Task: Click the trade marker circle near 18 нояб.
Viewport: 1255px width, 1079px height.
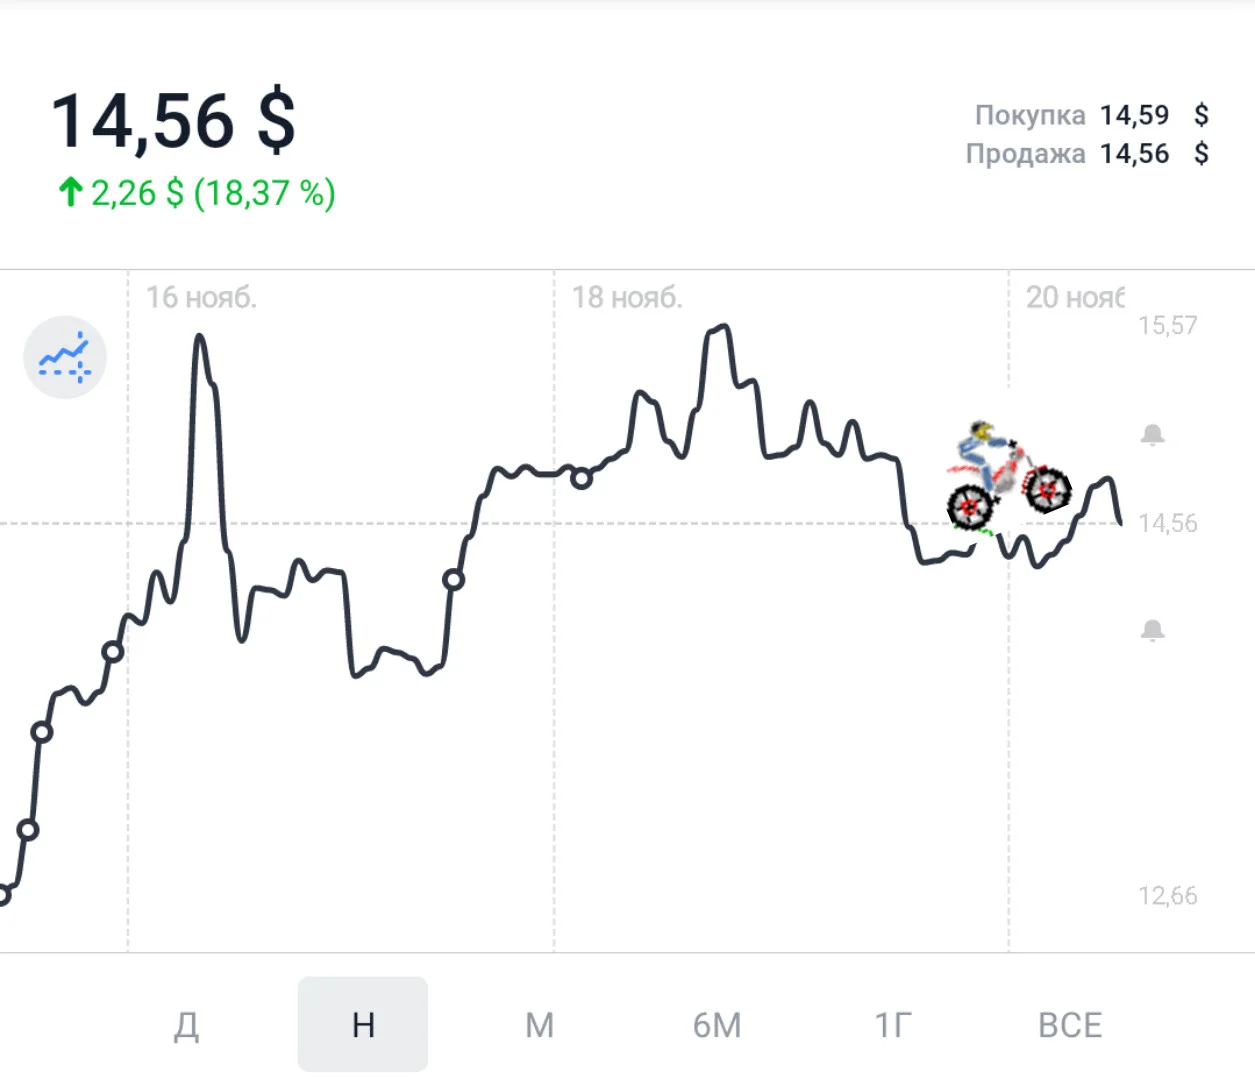Action: tap(581, 479)
